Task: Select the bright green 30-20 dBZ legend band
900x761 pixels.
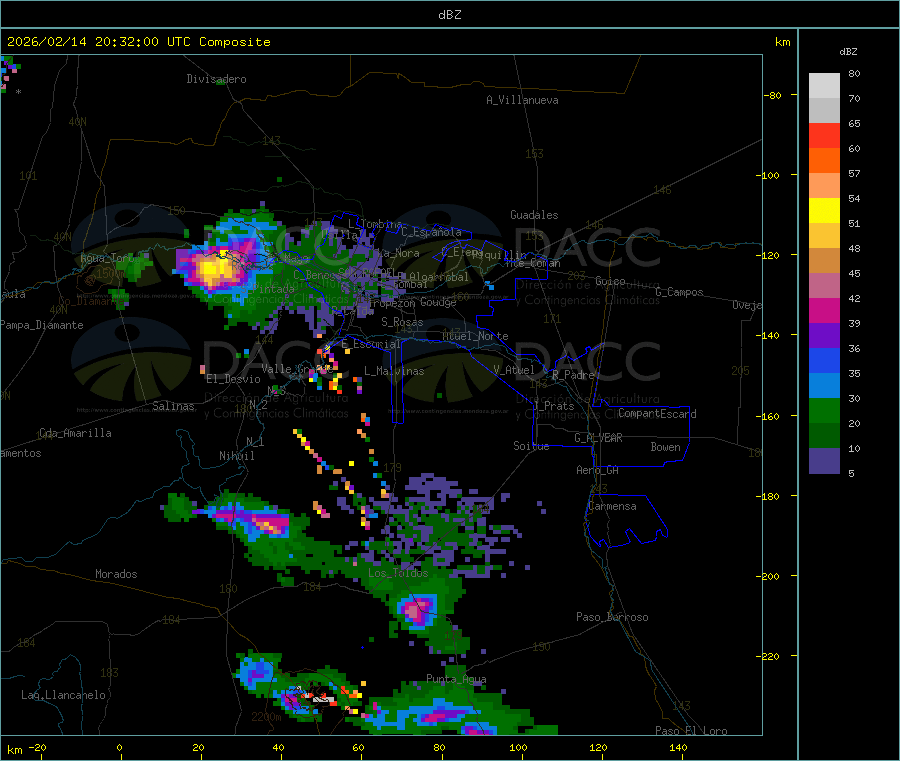Action: [x=824, y=410]
